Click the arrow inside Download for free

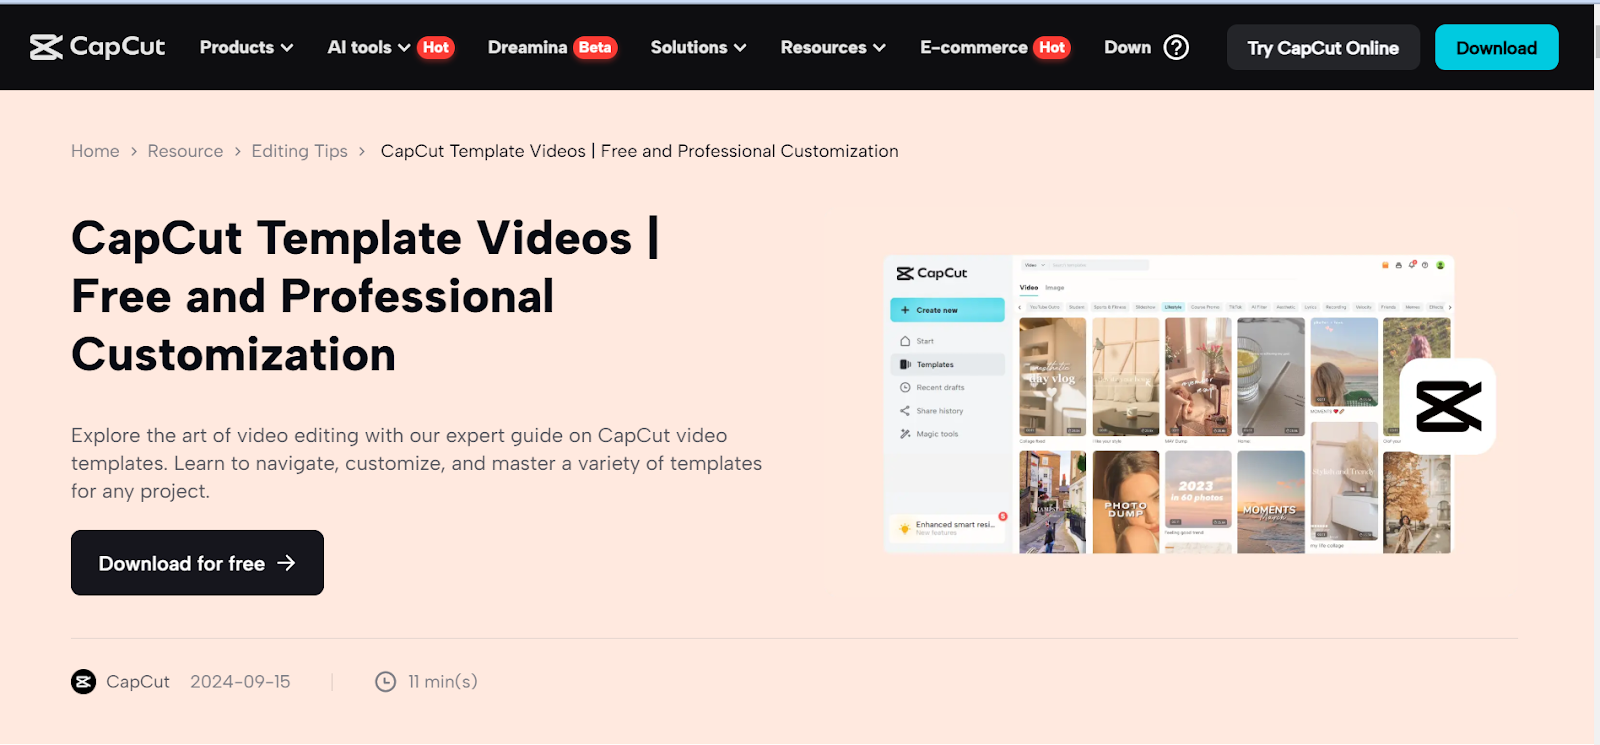tap(286, 563)
